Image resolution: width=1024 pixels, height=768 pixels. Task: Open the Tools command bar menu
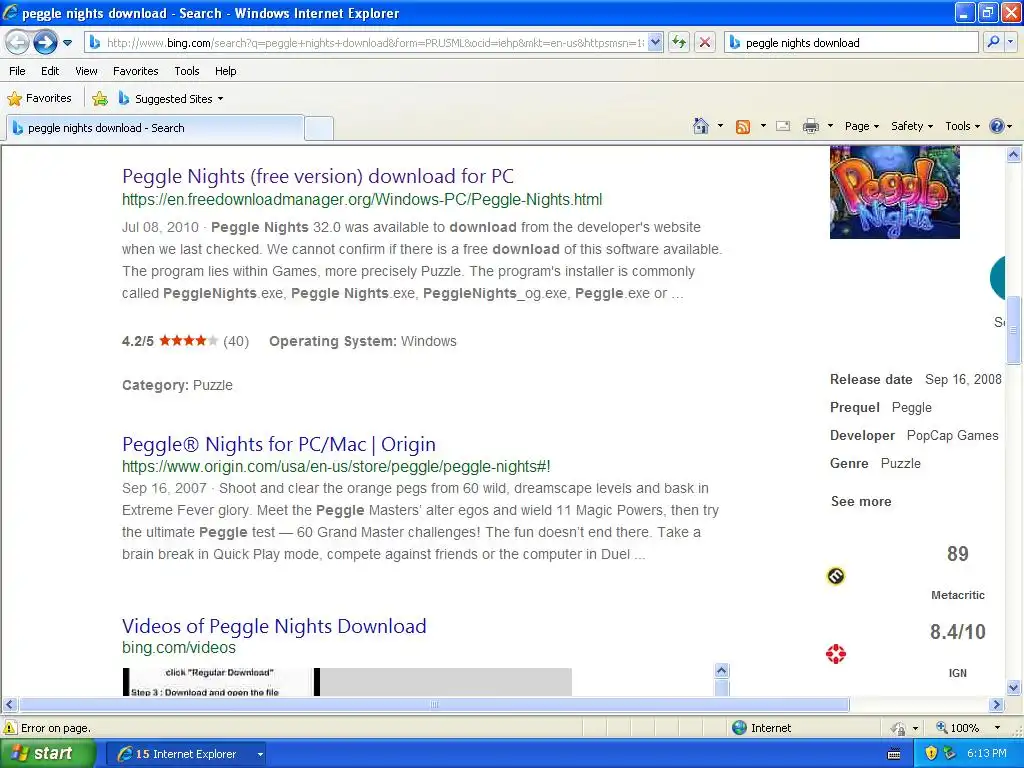pos(962,126)
